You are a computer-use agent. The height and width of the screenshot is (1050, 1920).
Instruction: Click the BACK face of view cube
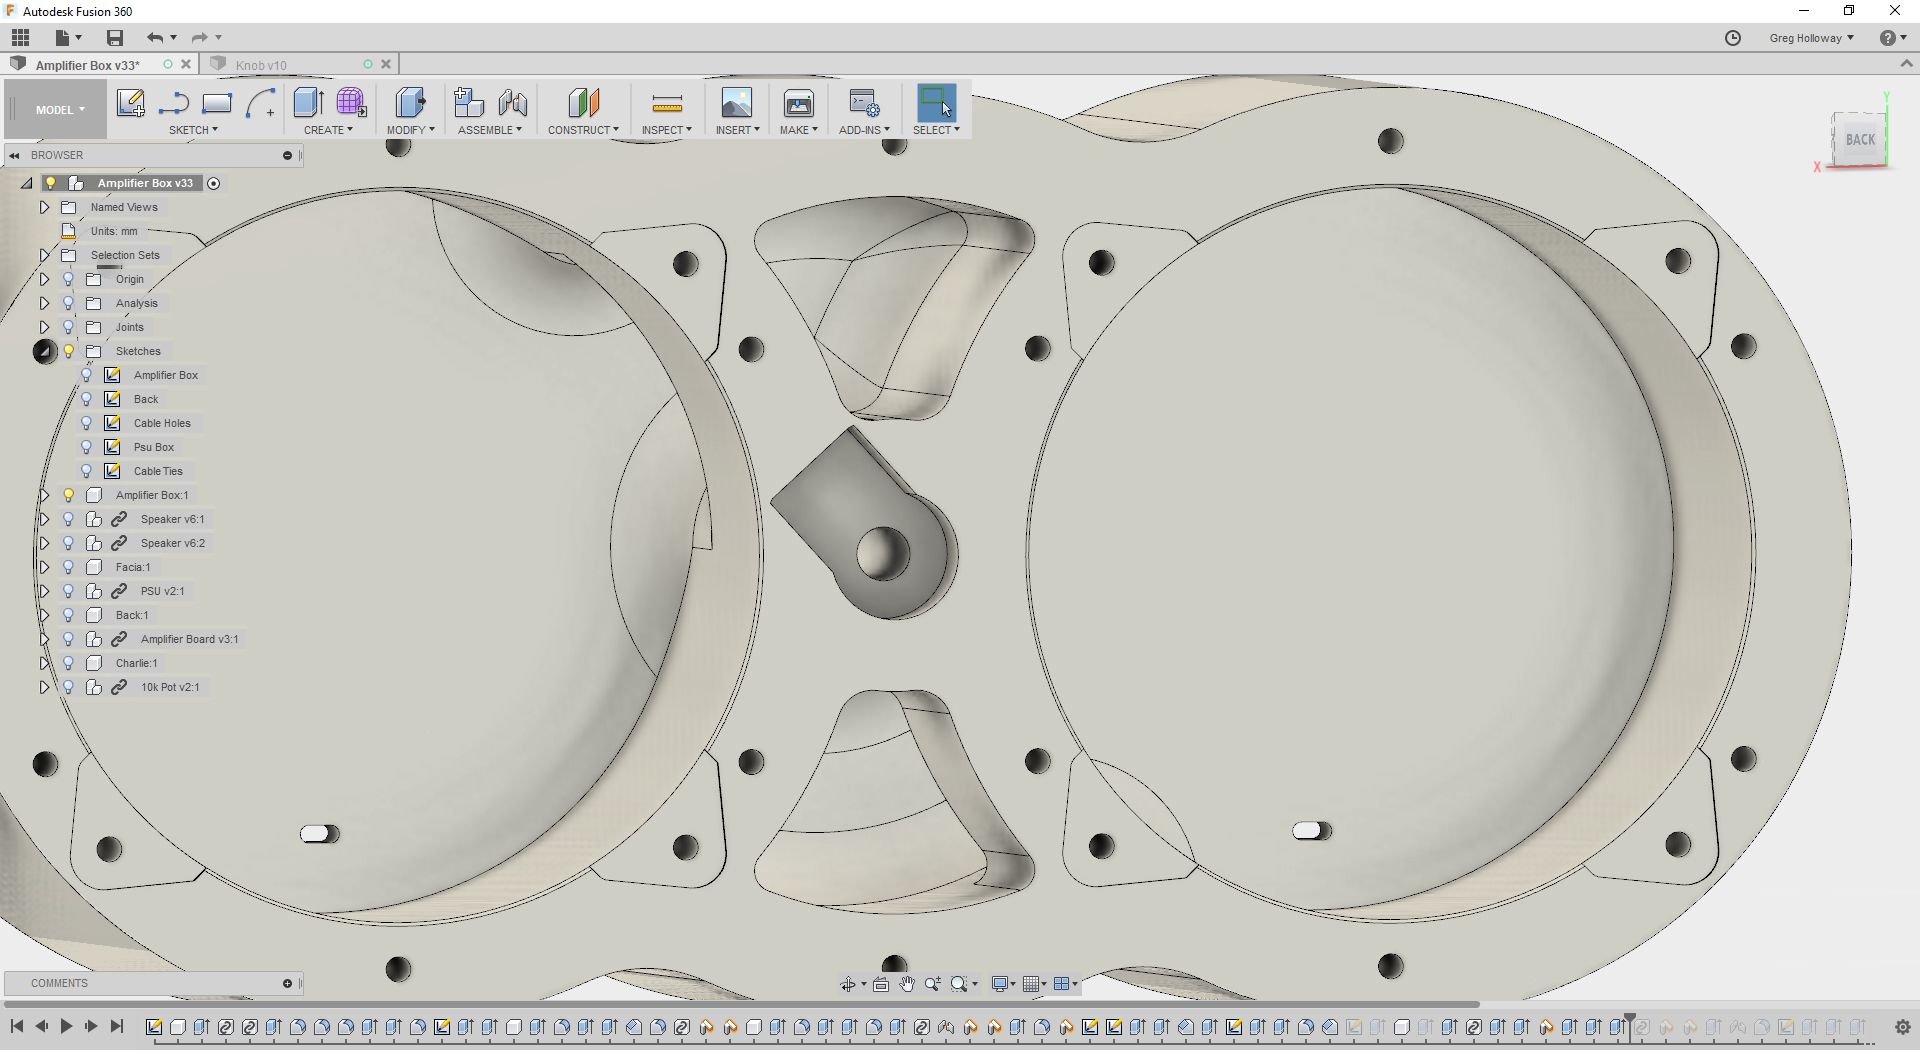1859,140
